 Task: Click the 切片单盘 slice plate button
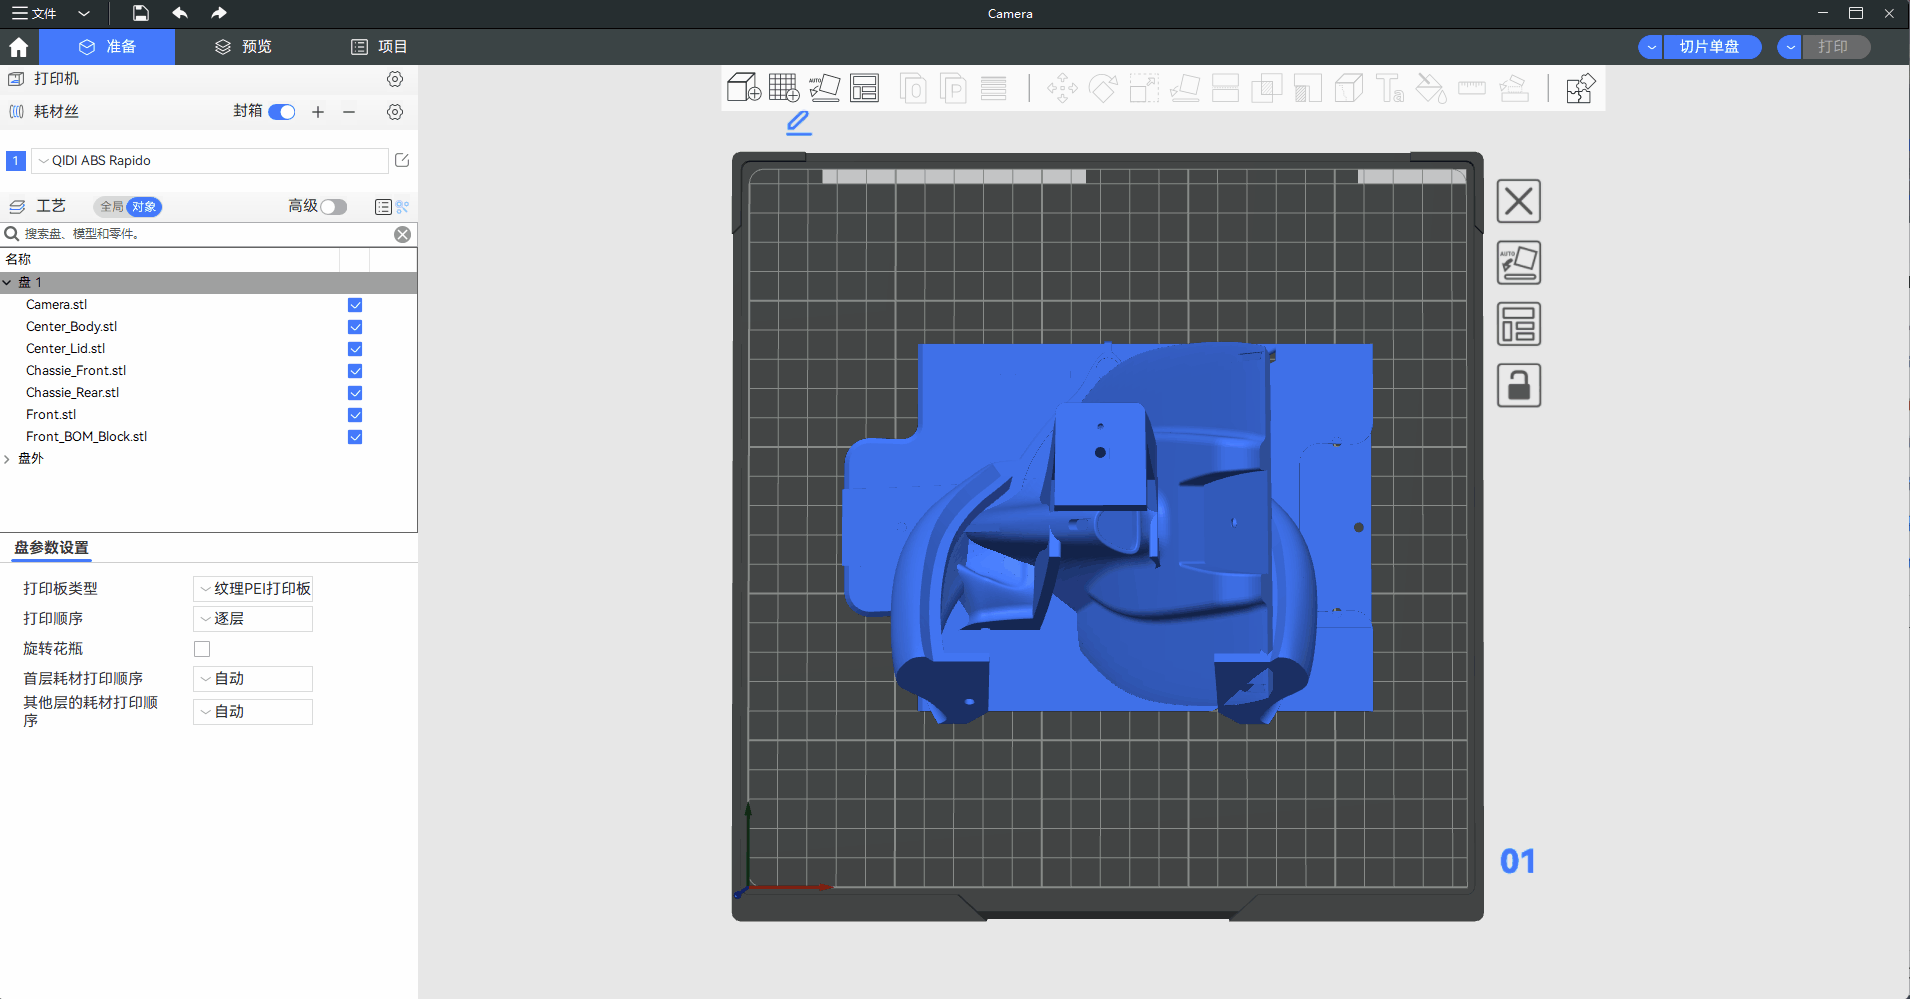tap(1708, 47)
